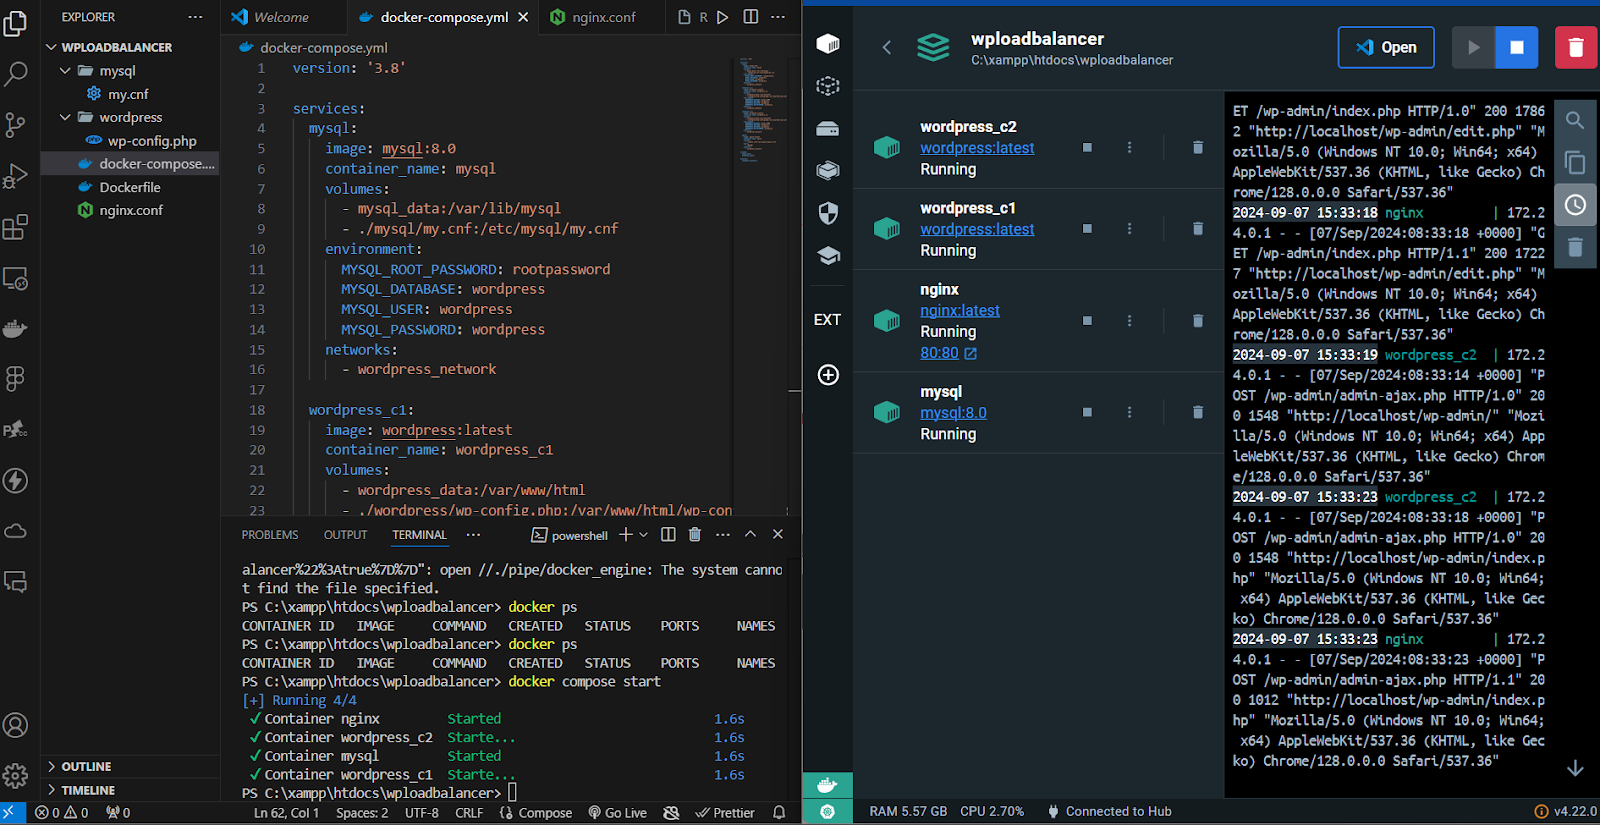Open the Source Control view
The height and width of the screenshot is (825, 1600).
(15, 124)
